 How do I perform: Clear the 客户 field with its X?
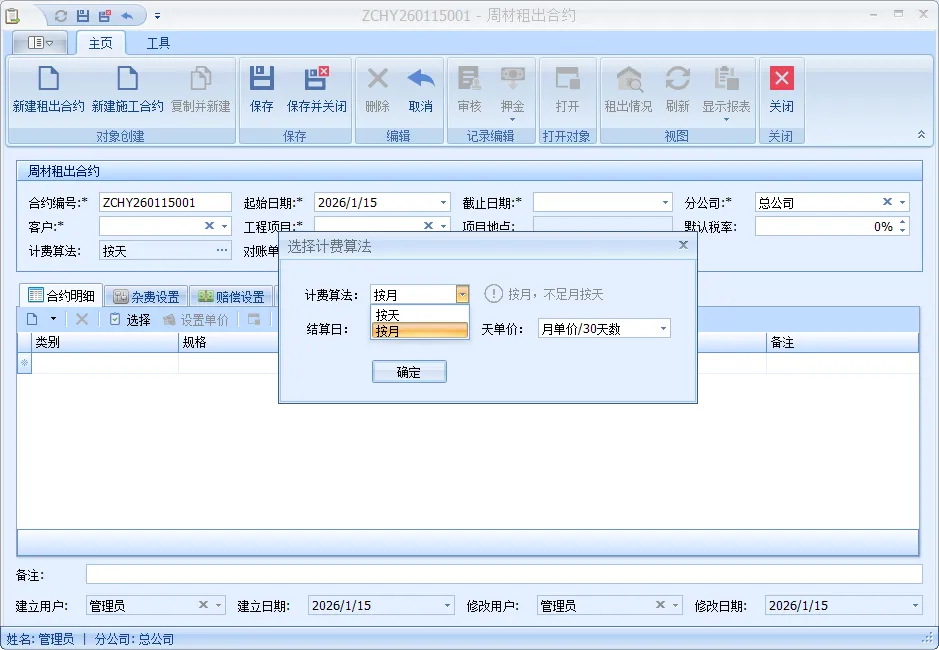209,226
